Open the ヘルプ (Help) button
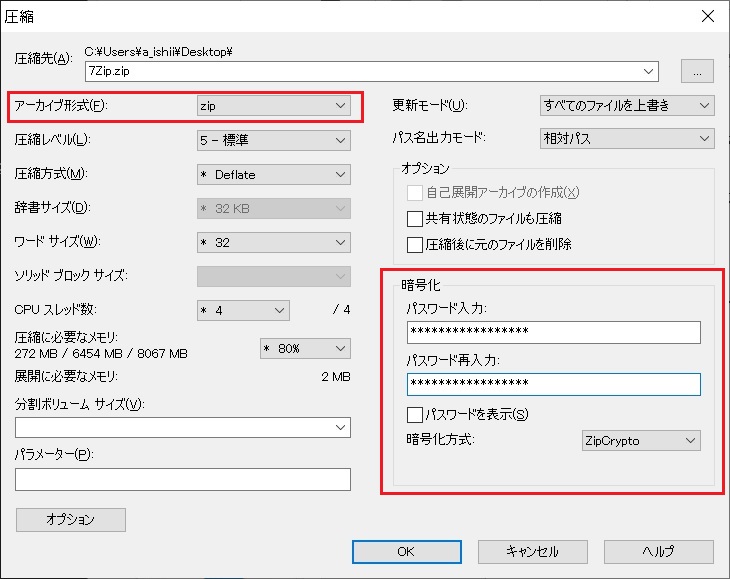Image resolution: width=730 pixels, height=579 pixels. (658, 551)
